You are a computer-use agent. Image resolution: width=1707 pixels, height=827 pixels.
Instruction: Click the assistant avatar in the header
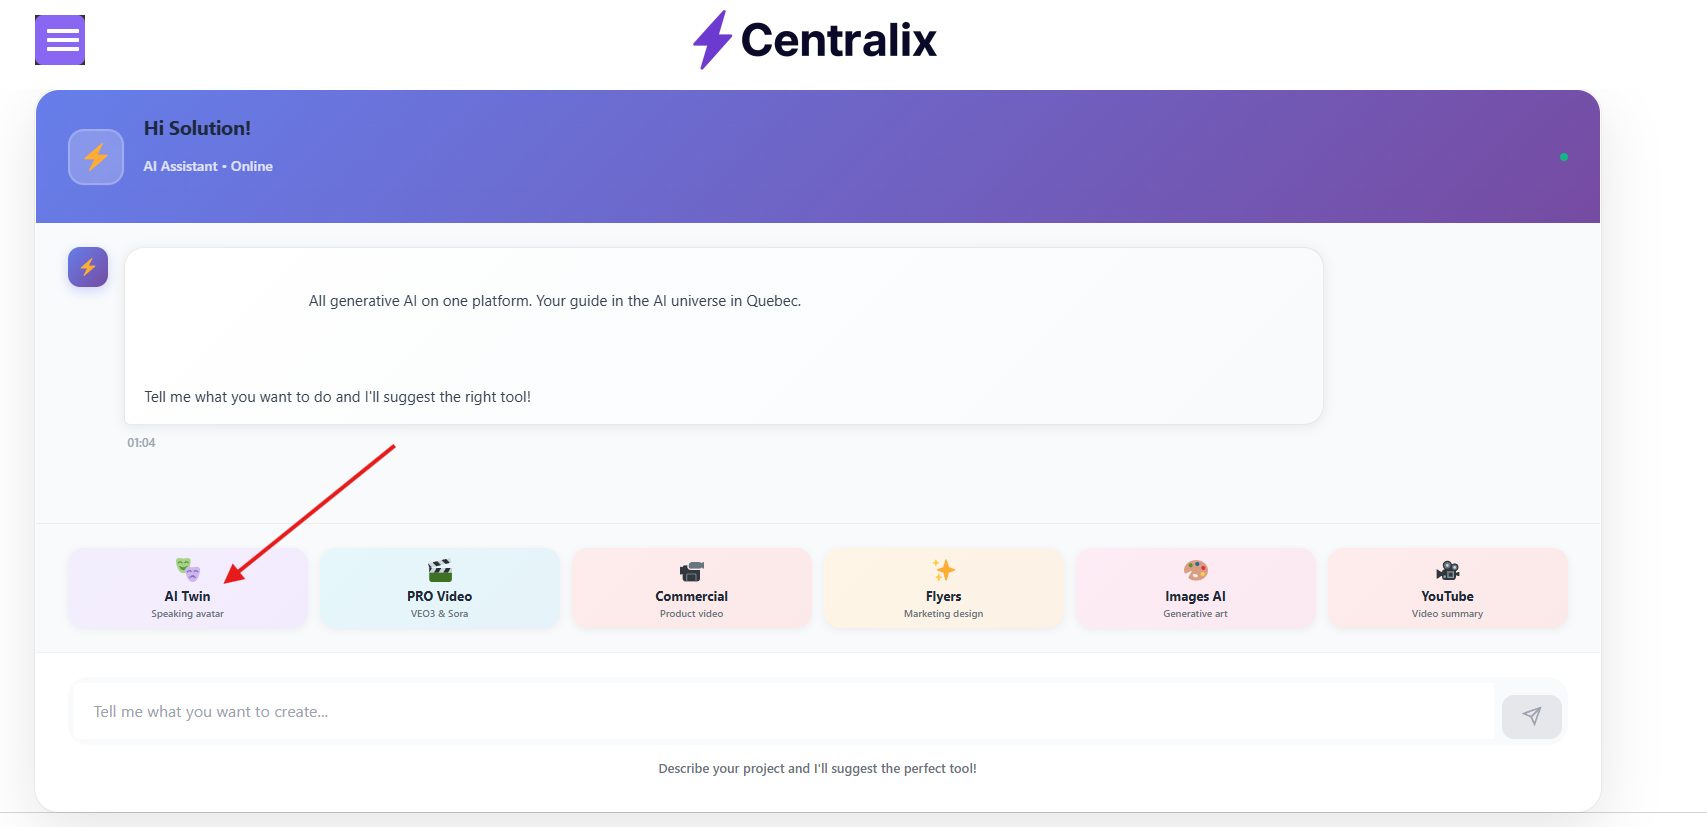pos(96,157)
